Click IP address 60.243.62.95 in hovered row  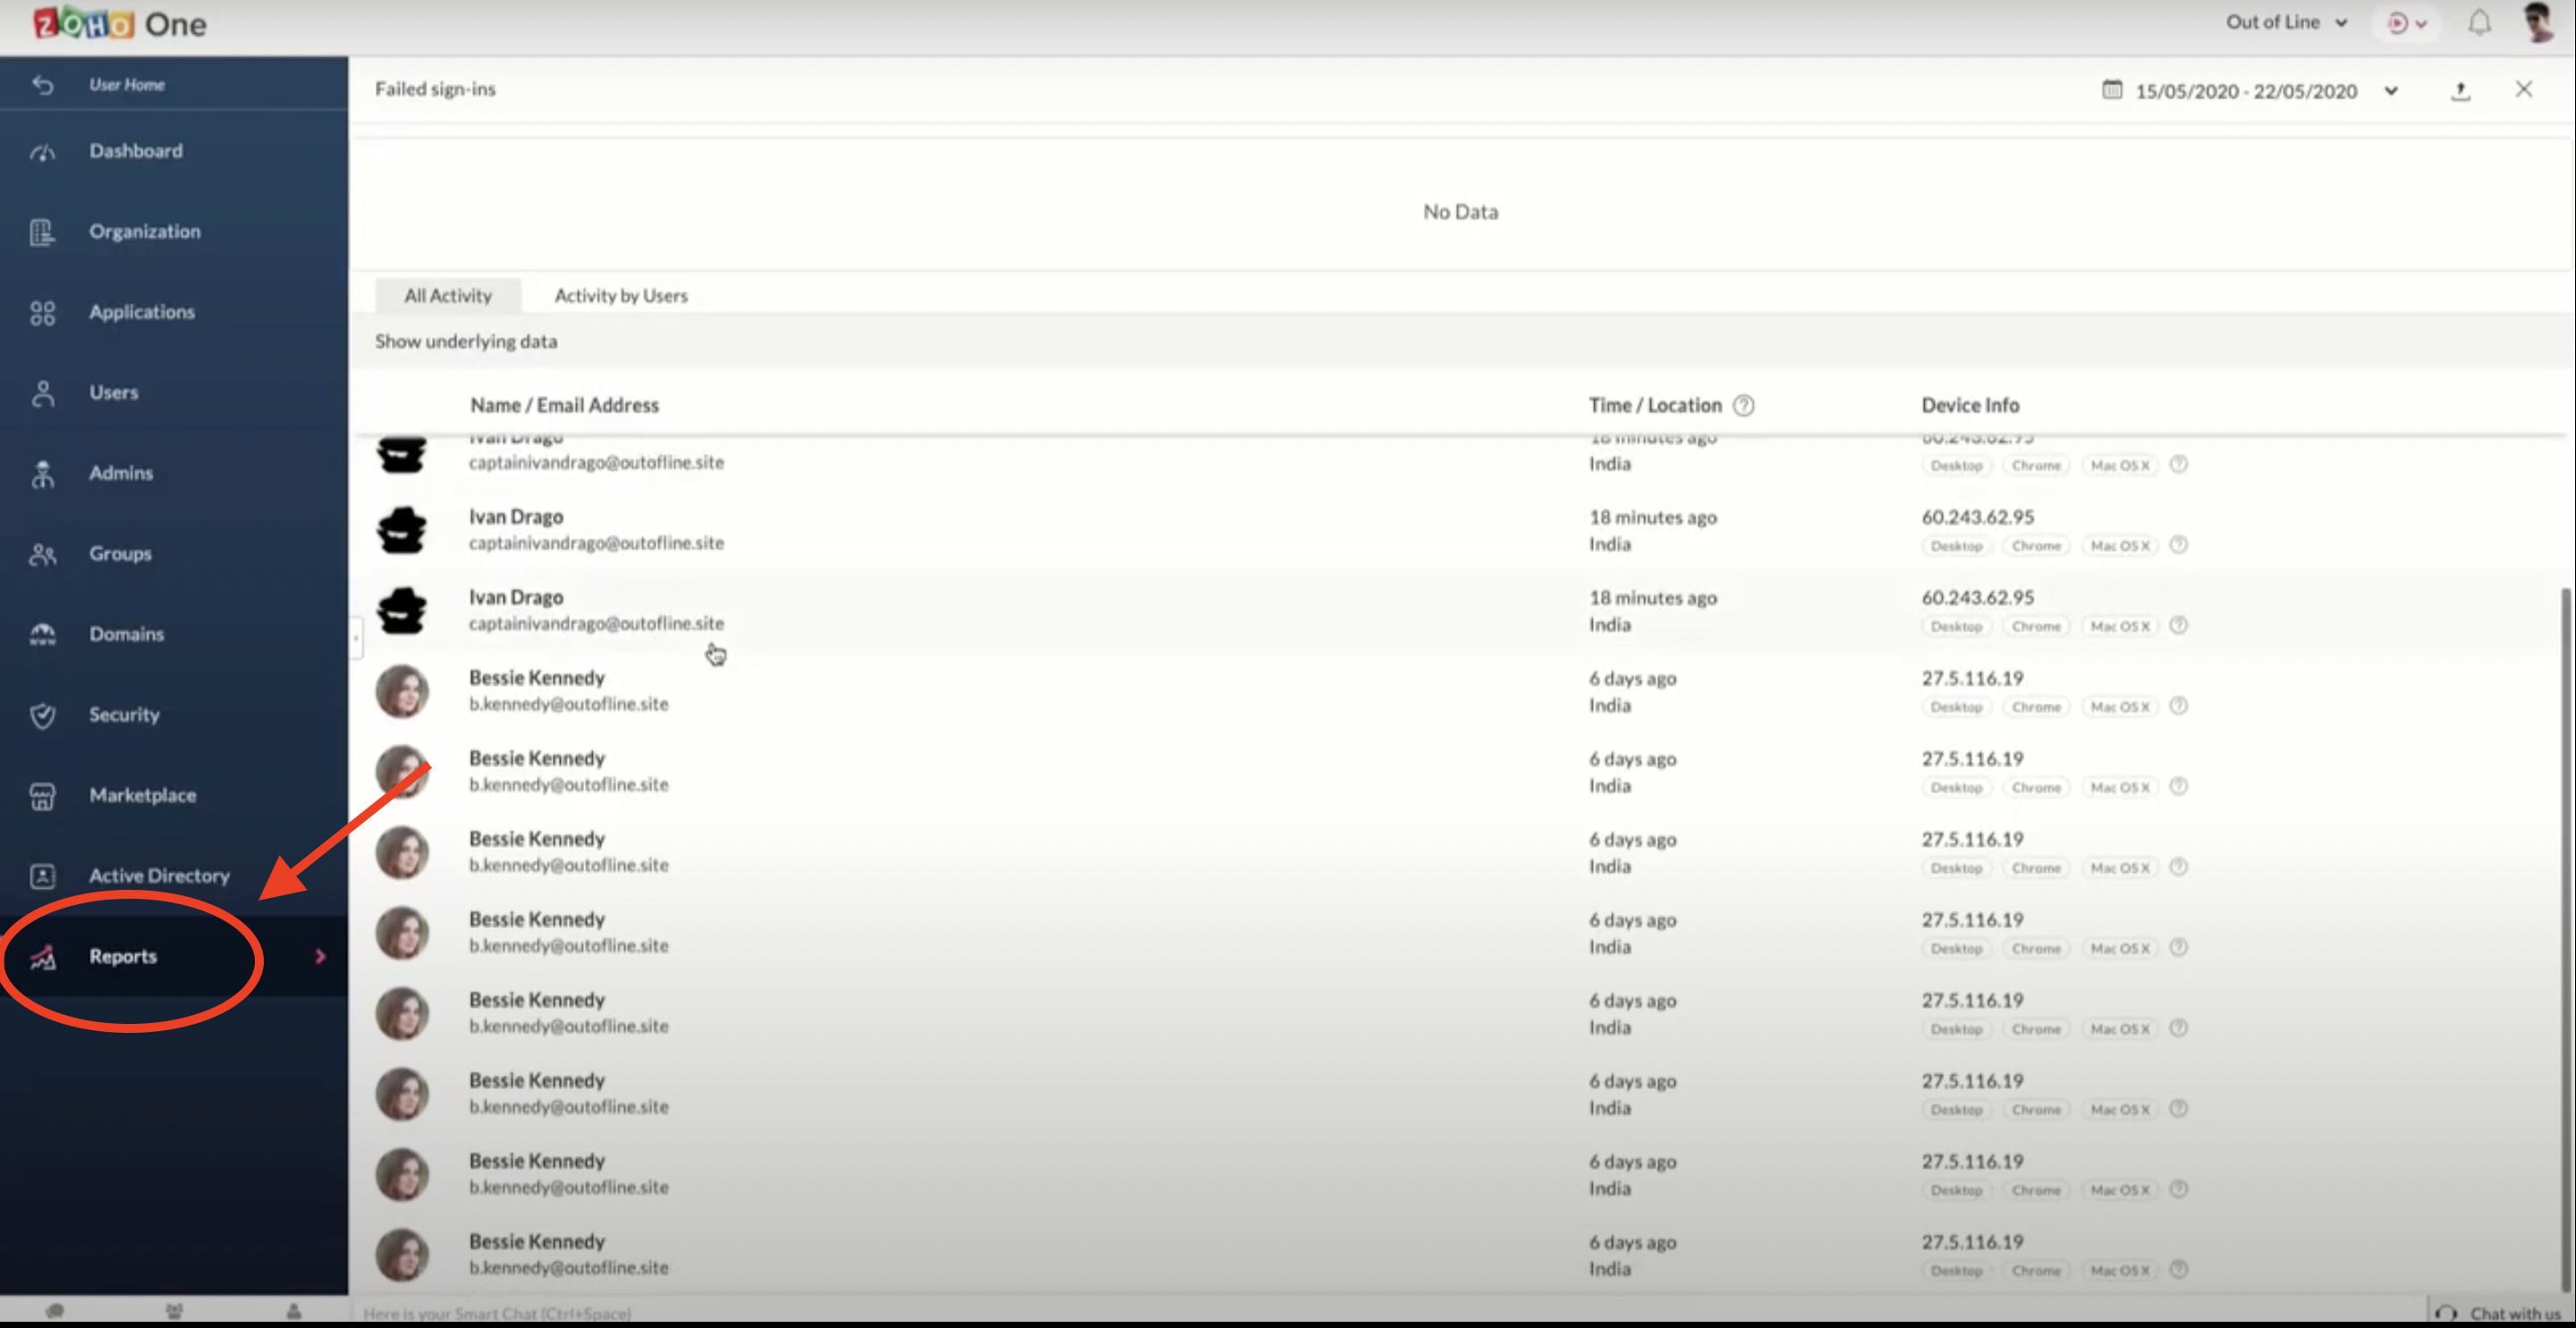1977,598
